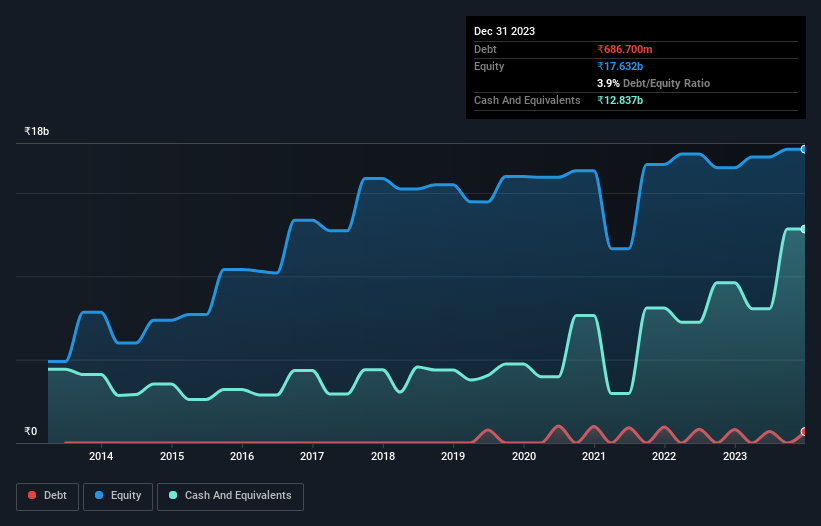Click the ₹12.837b cash value
This screenshot has height=526, width=821.
[620, 100]
